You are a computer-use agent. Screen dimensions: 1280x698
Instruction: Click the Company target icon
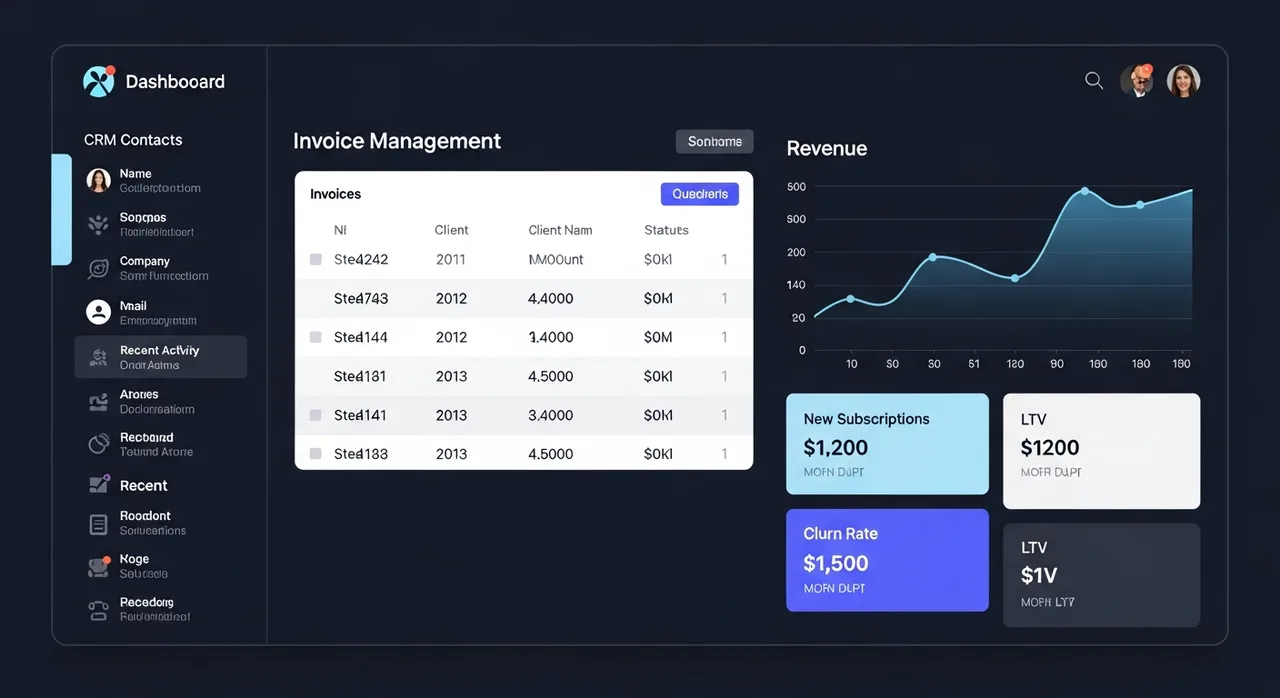[98, 268]
